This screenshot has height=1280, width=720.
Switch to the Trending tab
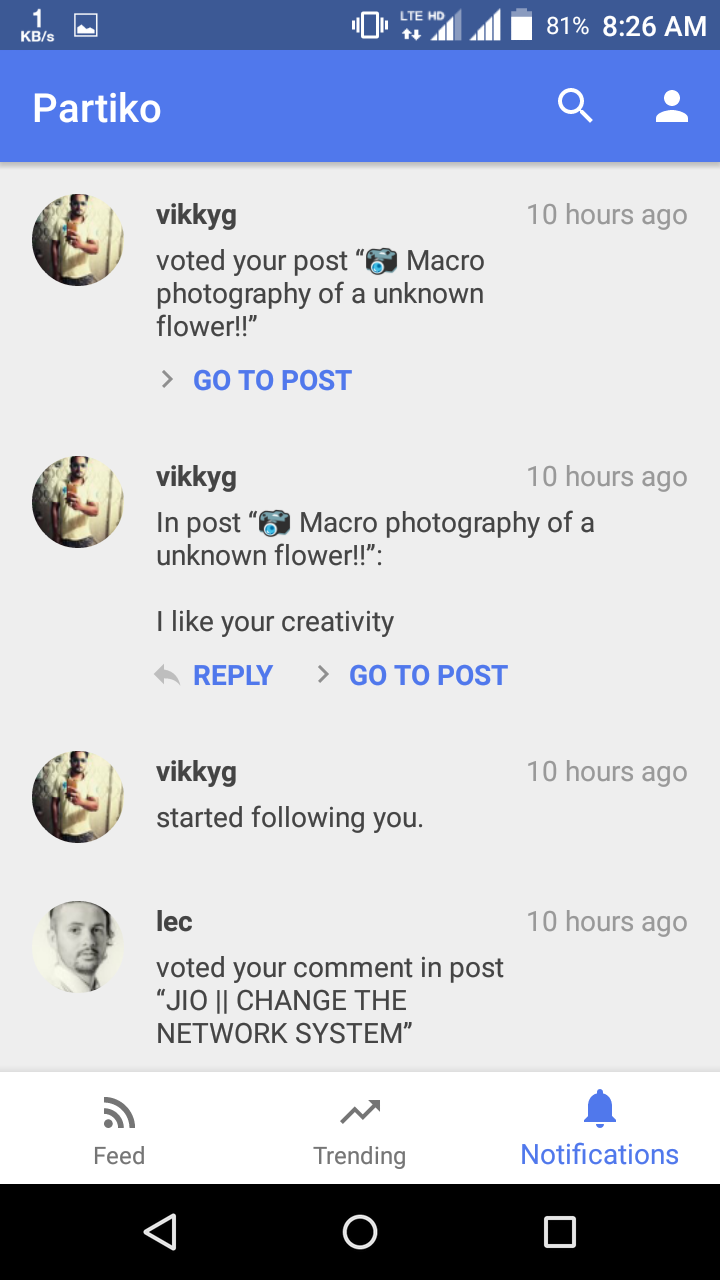point(360,1128)
